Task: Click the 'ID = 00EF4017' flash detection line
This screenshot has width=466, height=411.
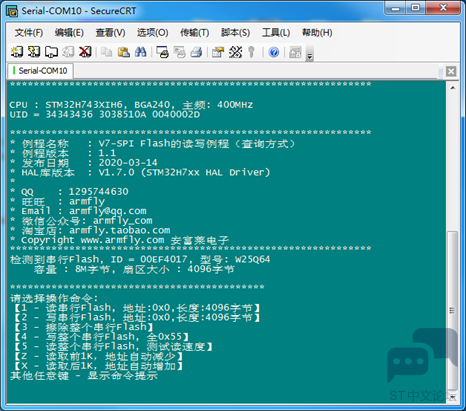Action: pos(140,259)
